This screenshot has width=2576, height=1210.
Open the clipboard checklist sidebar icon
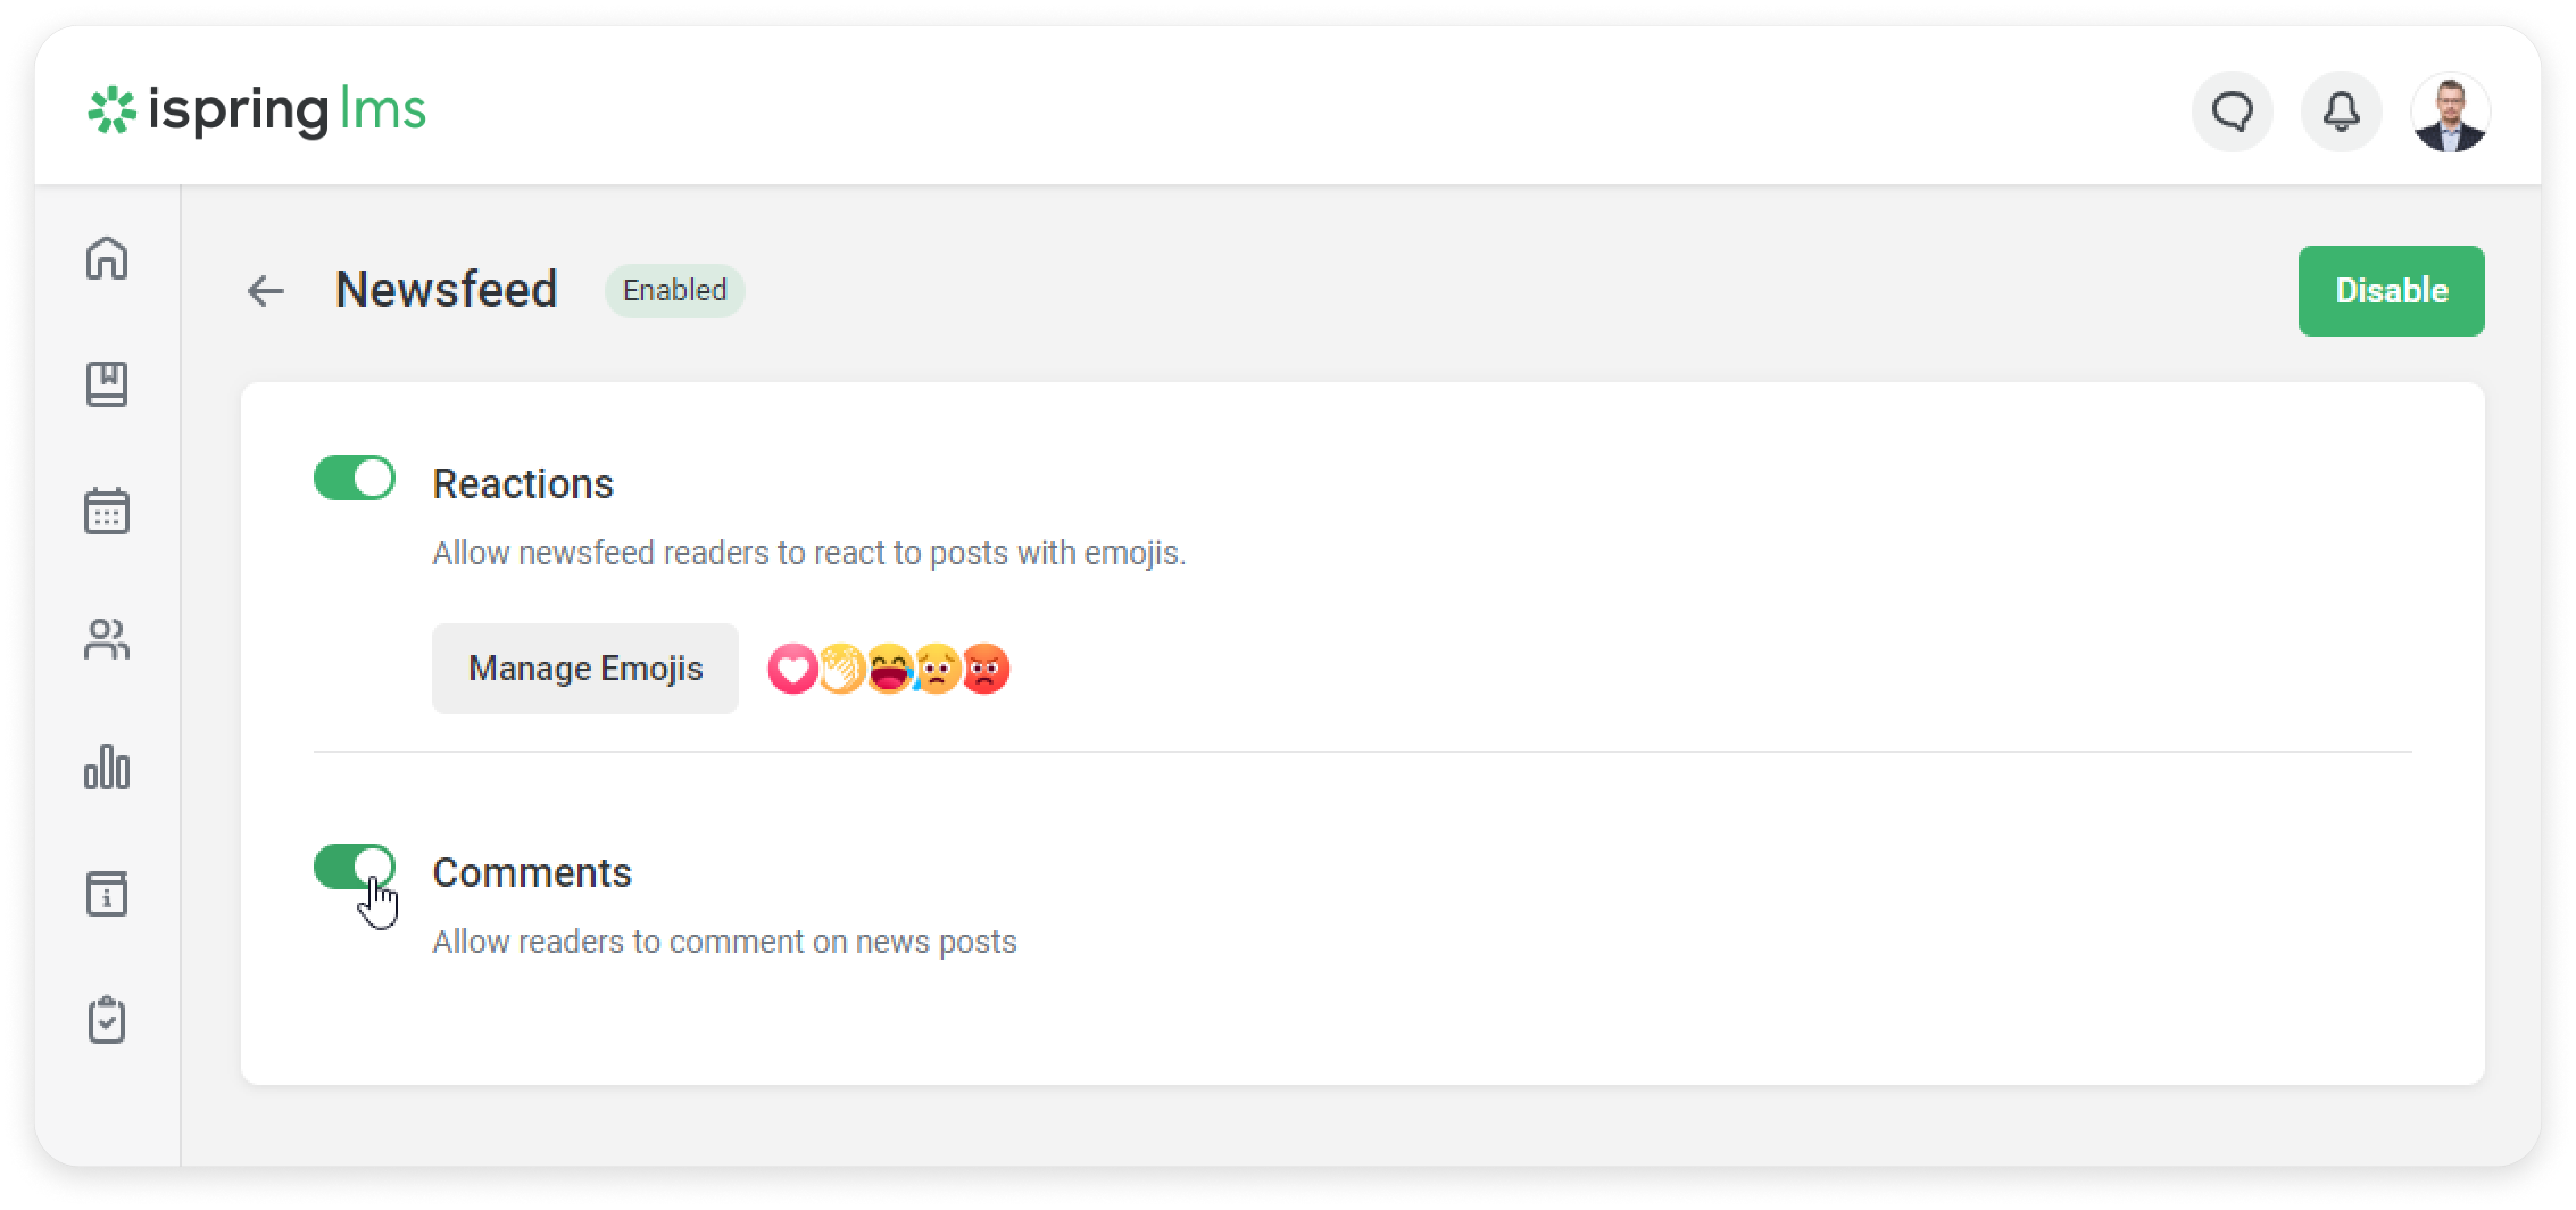(106, 1020)
